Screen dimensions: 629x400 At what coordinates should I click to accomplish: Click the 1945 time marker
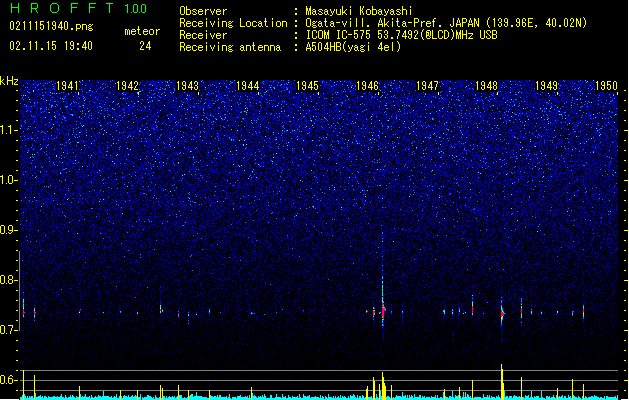[x=307, y=86]
